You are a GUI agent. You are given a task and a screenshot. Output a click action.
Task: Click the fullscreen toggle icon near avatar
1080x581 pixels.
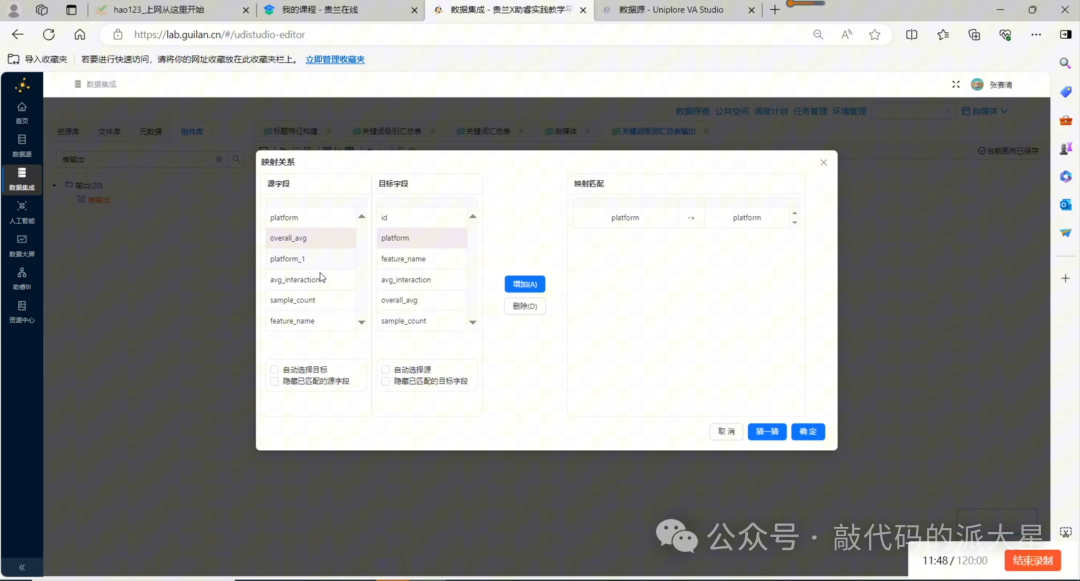tap(955, 85)
